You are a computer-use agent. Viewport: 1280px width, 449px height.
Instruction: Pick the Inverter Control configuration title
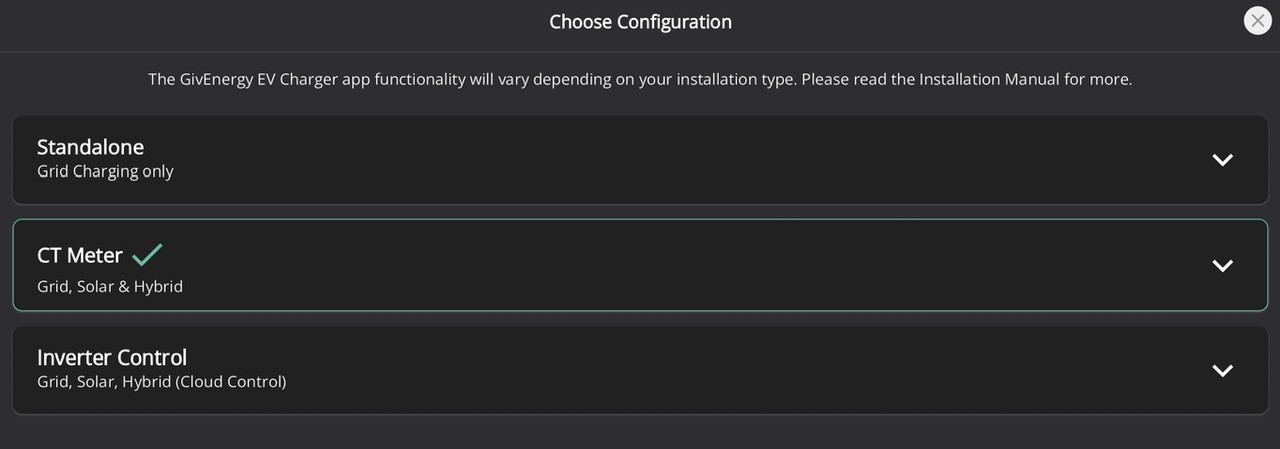tap(112, 357)
